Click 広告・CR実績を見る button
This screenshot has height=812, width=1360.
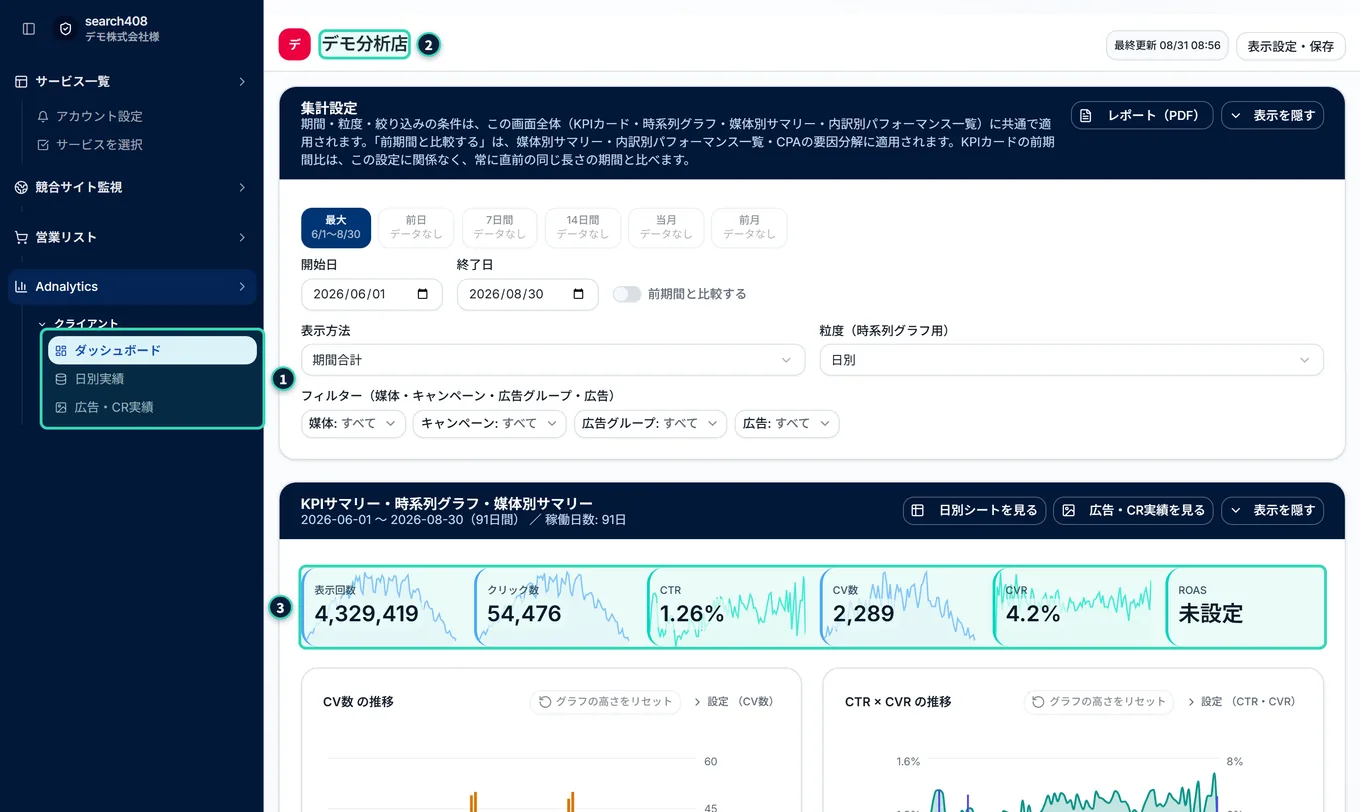pyautogui.click(x=1133, y=510)
